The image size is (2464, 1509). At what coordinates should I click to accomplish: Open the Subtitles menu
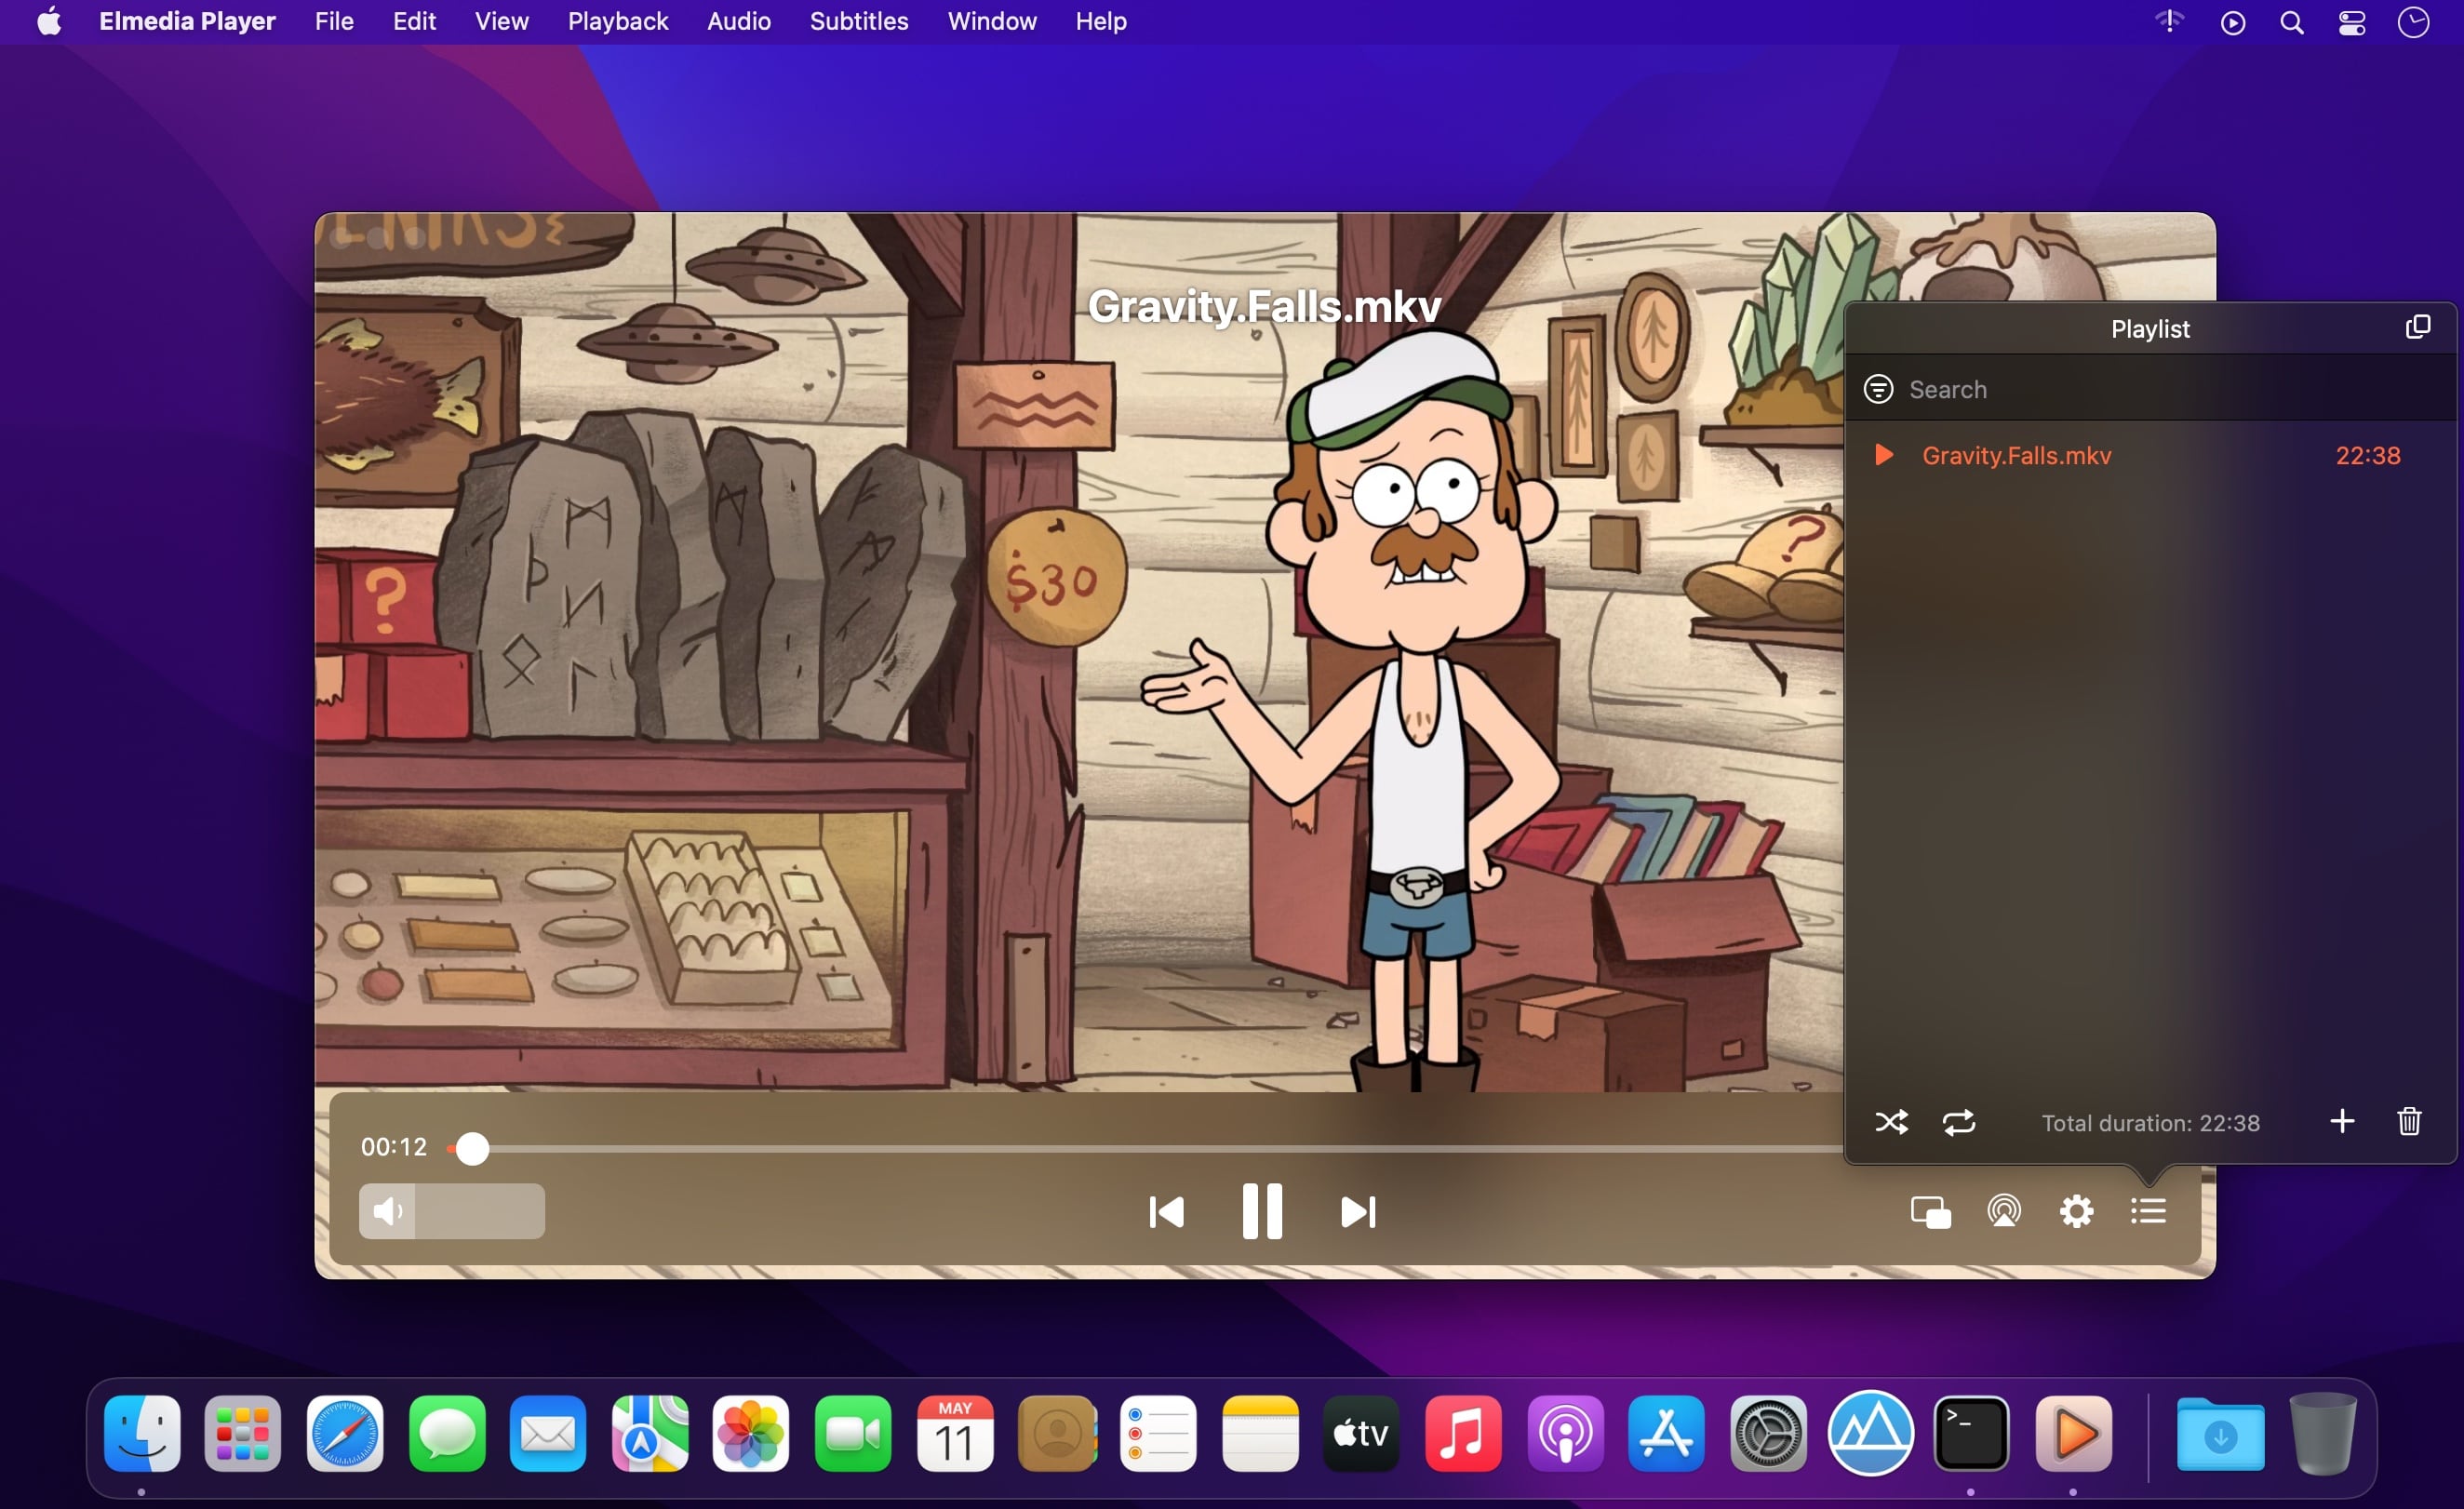858,21
